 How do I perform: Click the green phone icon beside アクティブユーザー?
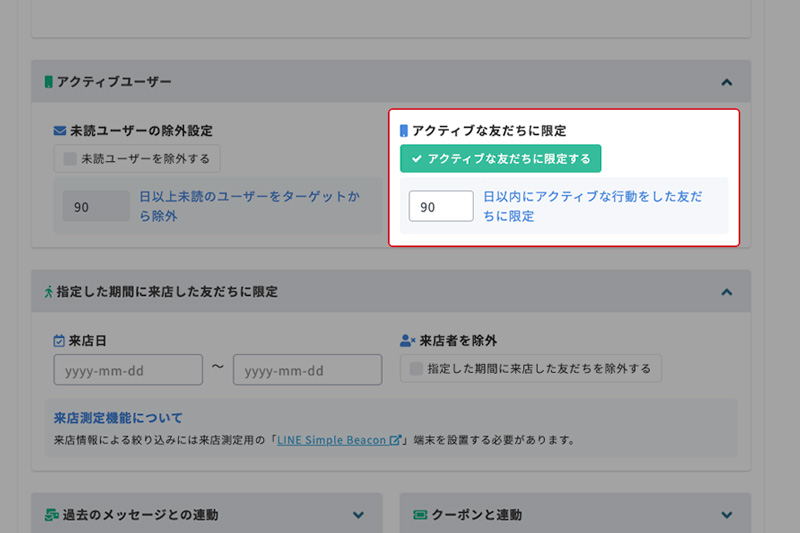click(48, 82)
